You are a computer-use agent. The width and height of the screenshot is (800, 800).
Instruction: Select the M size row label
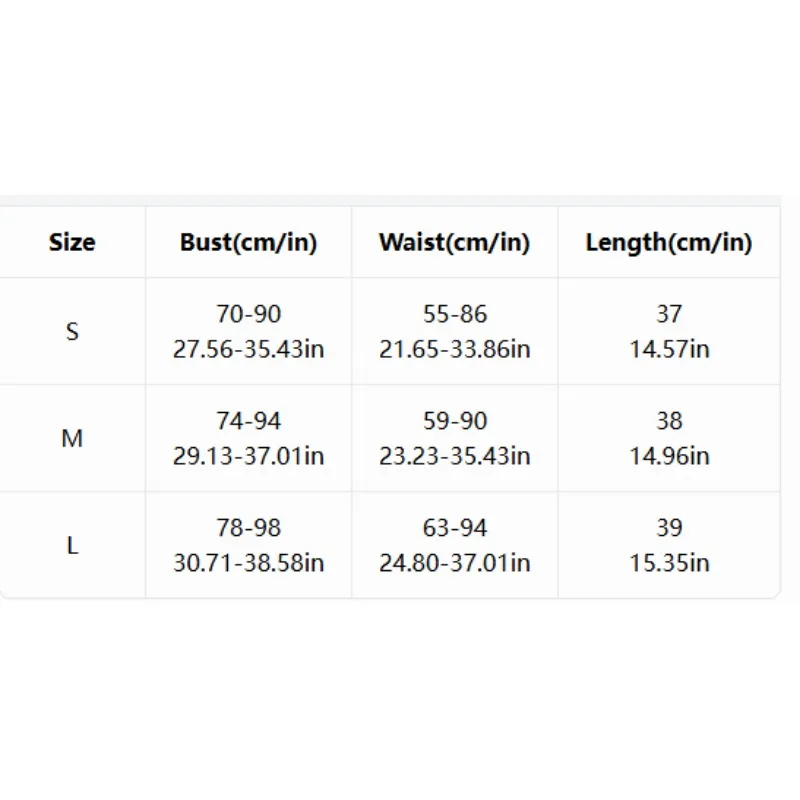click(x=72, y=438)
